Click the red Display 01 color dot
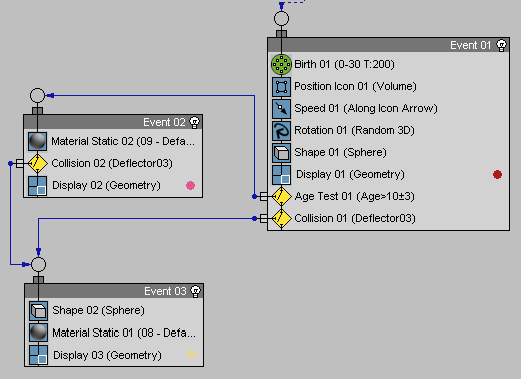The image size is (521, 379). [x=497, y=174]
